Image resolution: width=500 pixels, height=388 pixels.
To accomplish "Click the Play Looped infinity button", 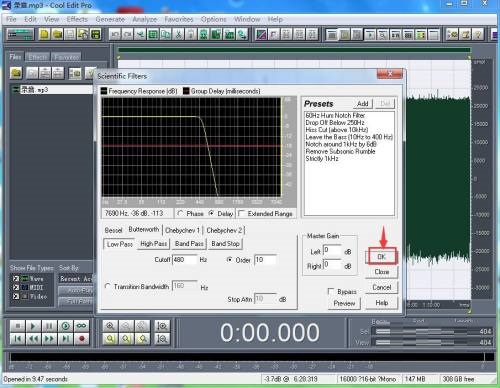I will pyautogui.click(x=81, y=326).
